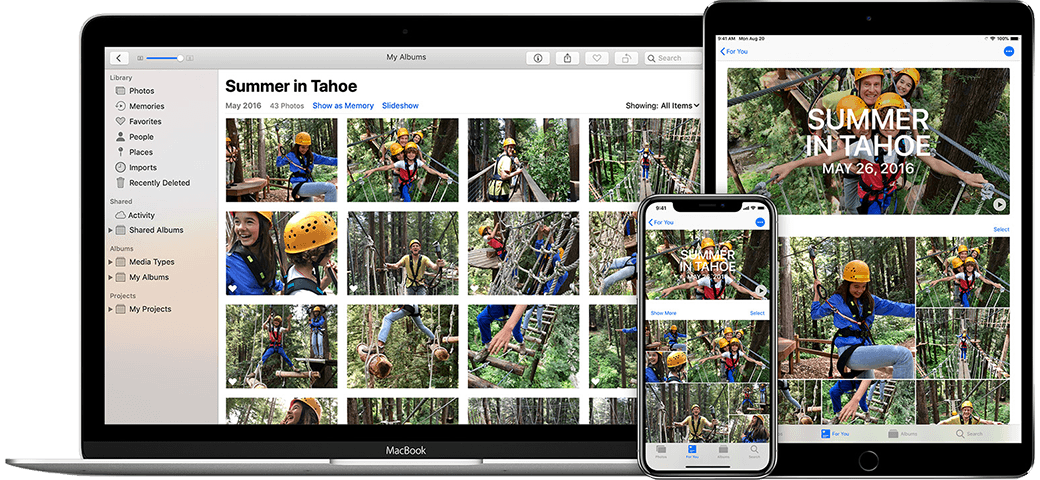Switch to For You tab on iPad
Screen dimensions: 1040x480
pyautogui.click(x=835, y=434)
